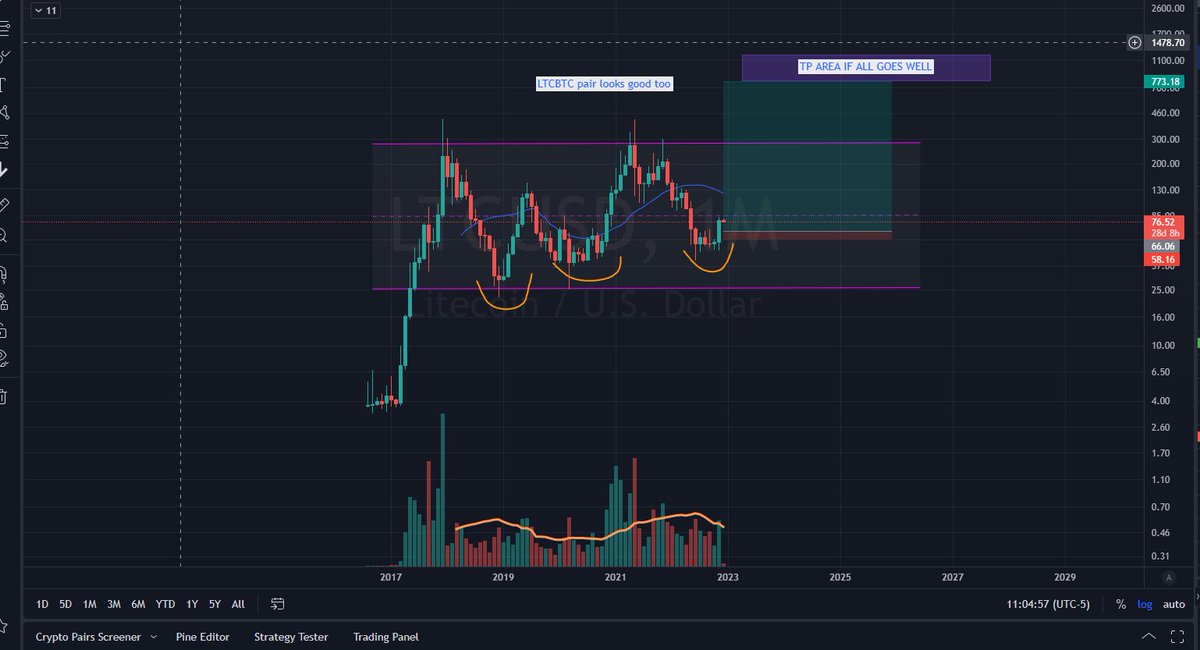Set chart range to 1D
This screenshot has width=1200, height=650.
point(41,604)
